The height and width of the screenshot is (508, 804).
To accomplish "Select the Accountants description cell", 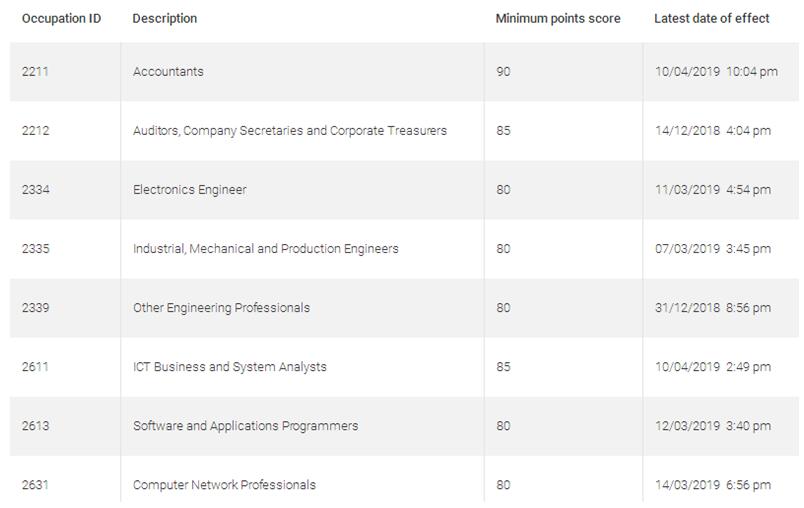I will point(168,72).
